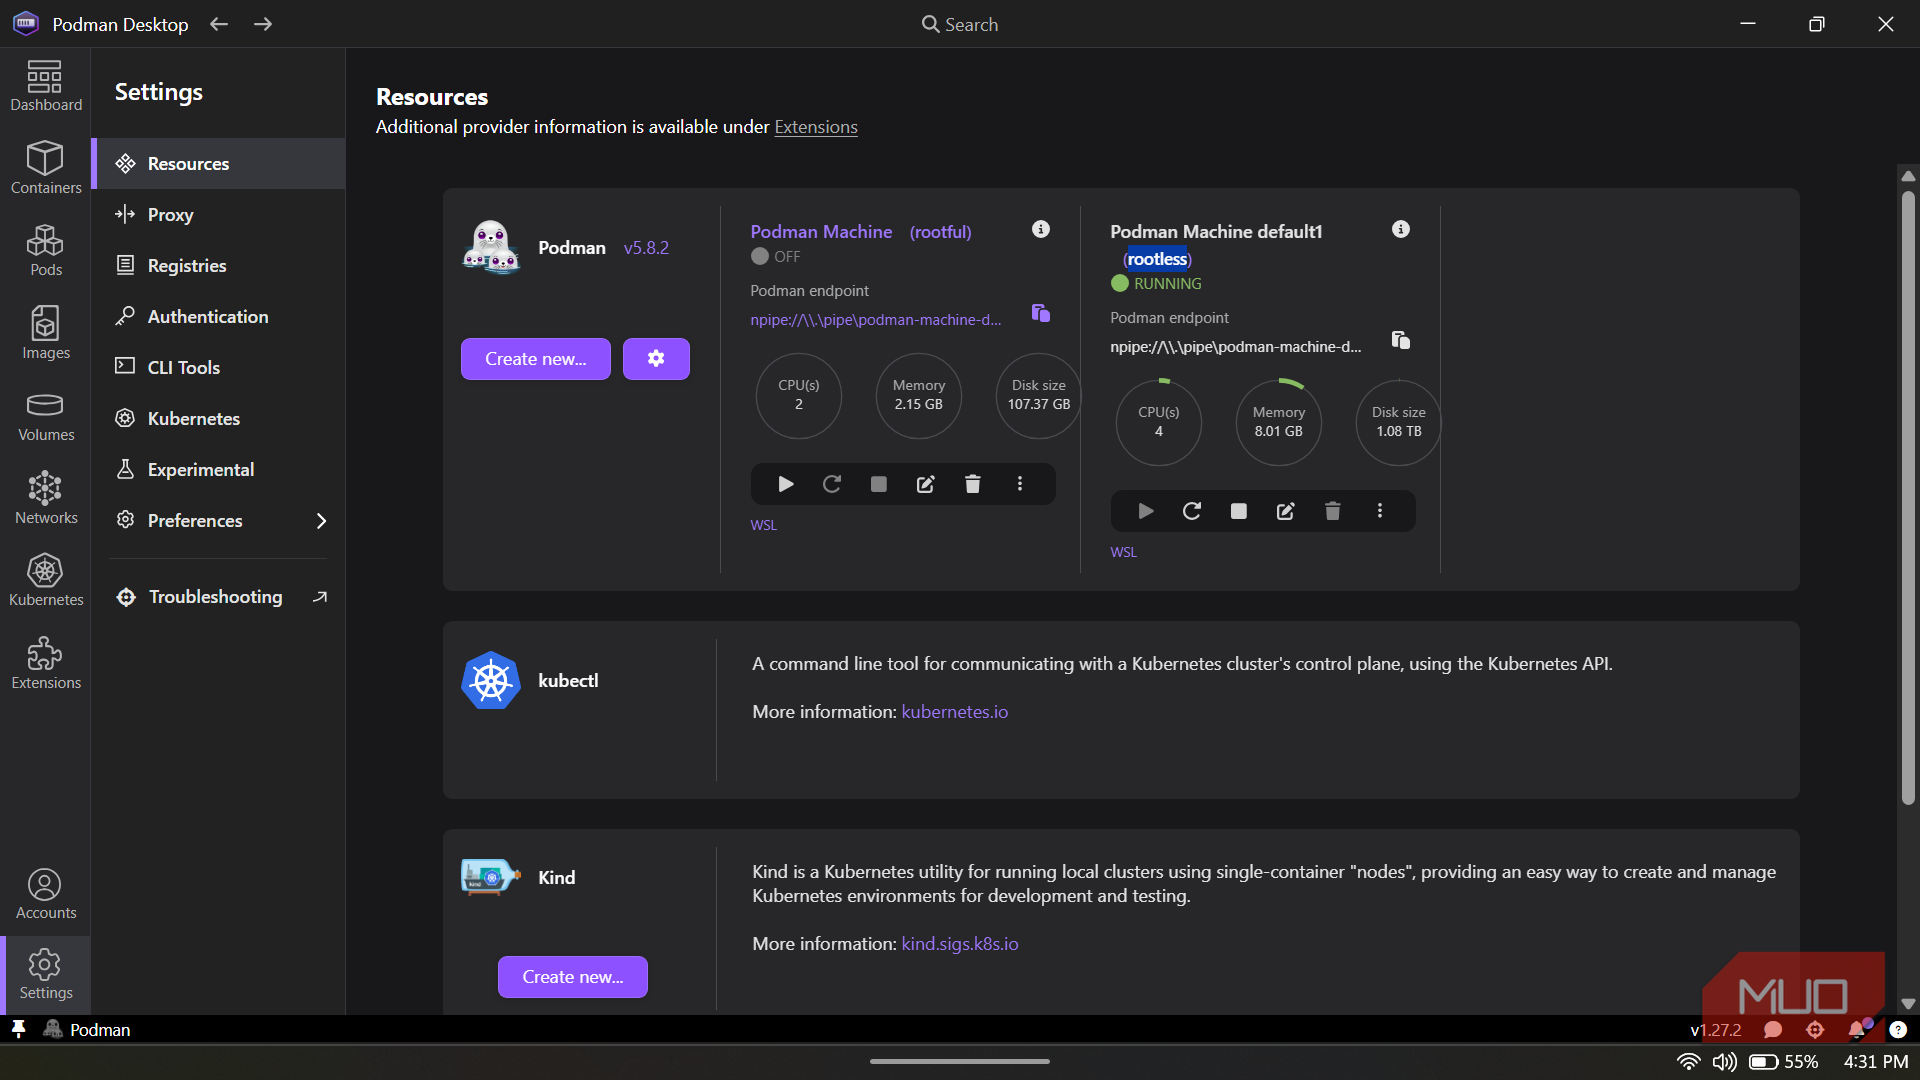
Task: Click the 4:31 PM taskbar clock
Action: coord(1876,1062)
